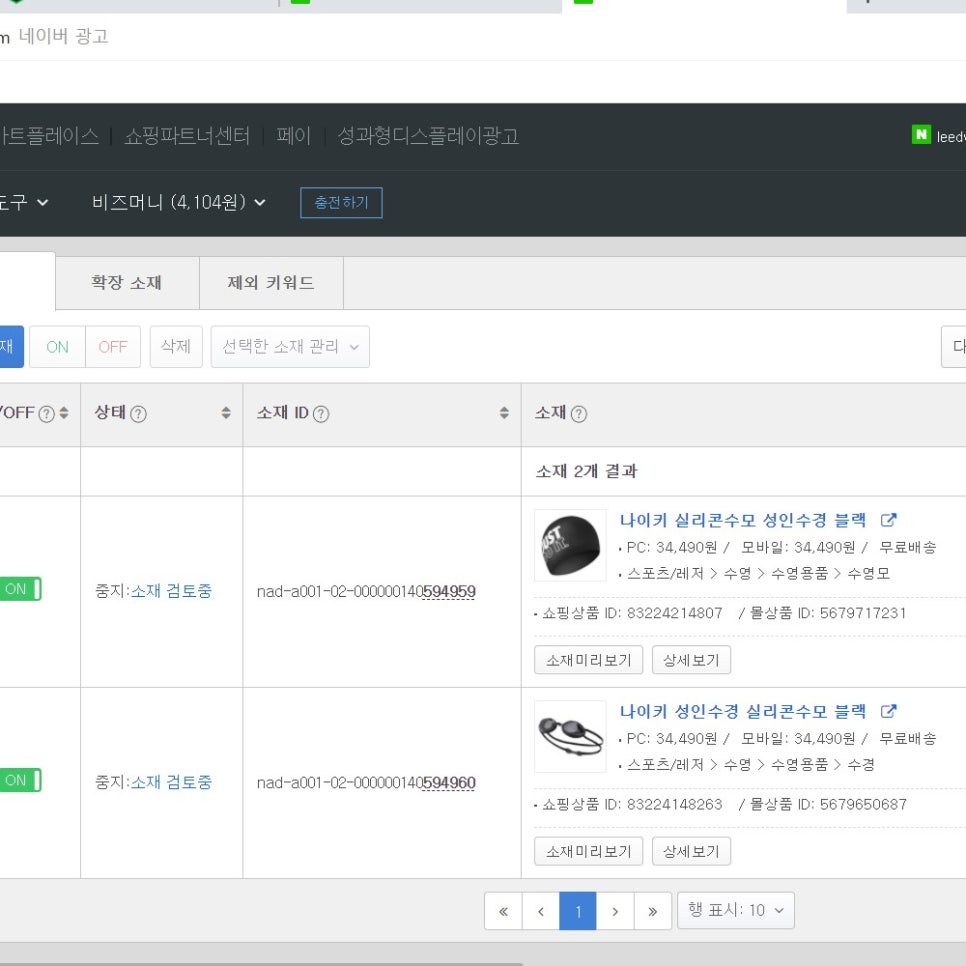Select page 1 in pagination
The width and height of the screenshot is (966, 966).
(x=578, y=911)
